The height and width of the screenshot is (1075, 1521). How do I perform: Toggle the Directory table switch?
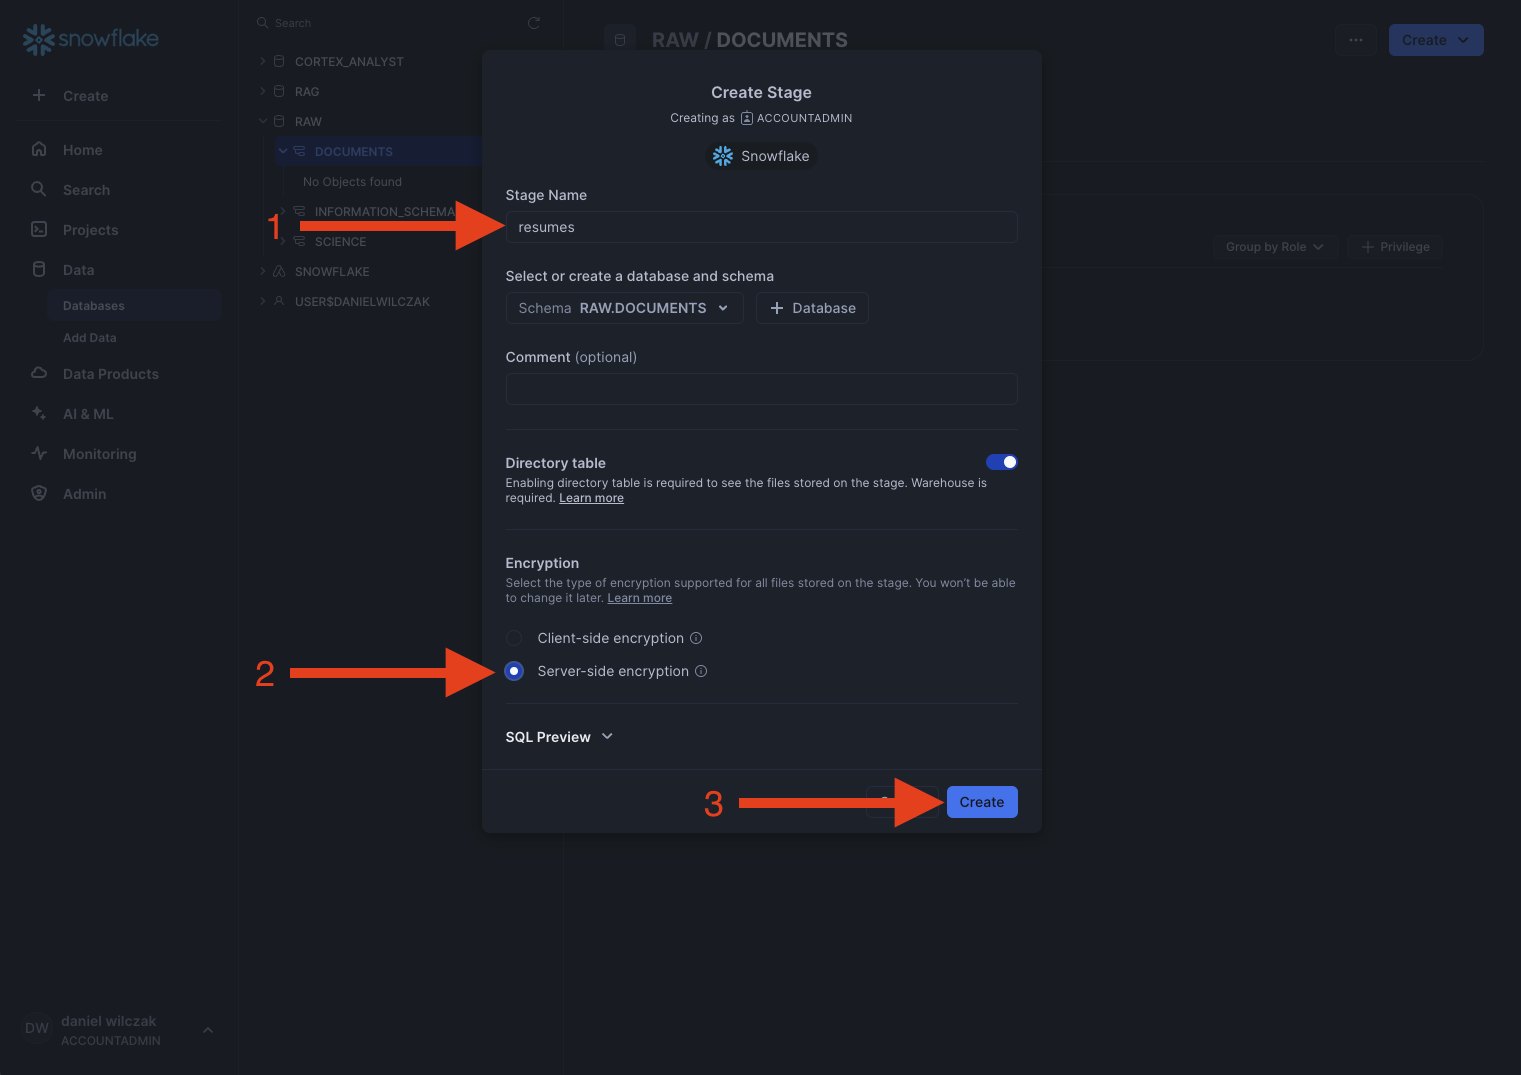click(x=1001, y=462)
